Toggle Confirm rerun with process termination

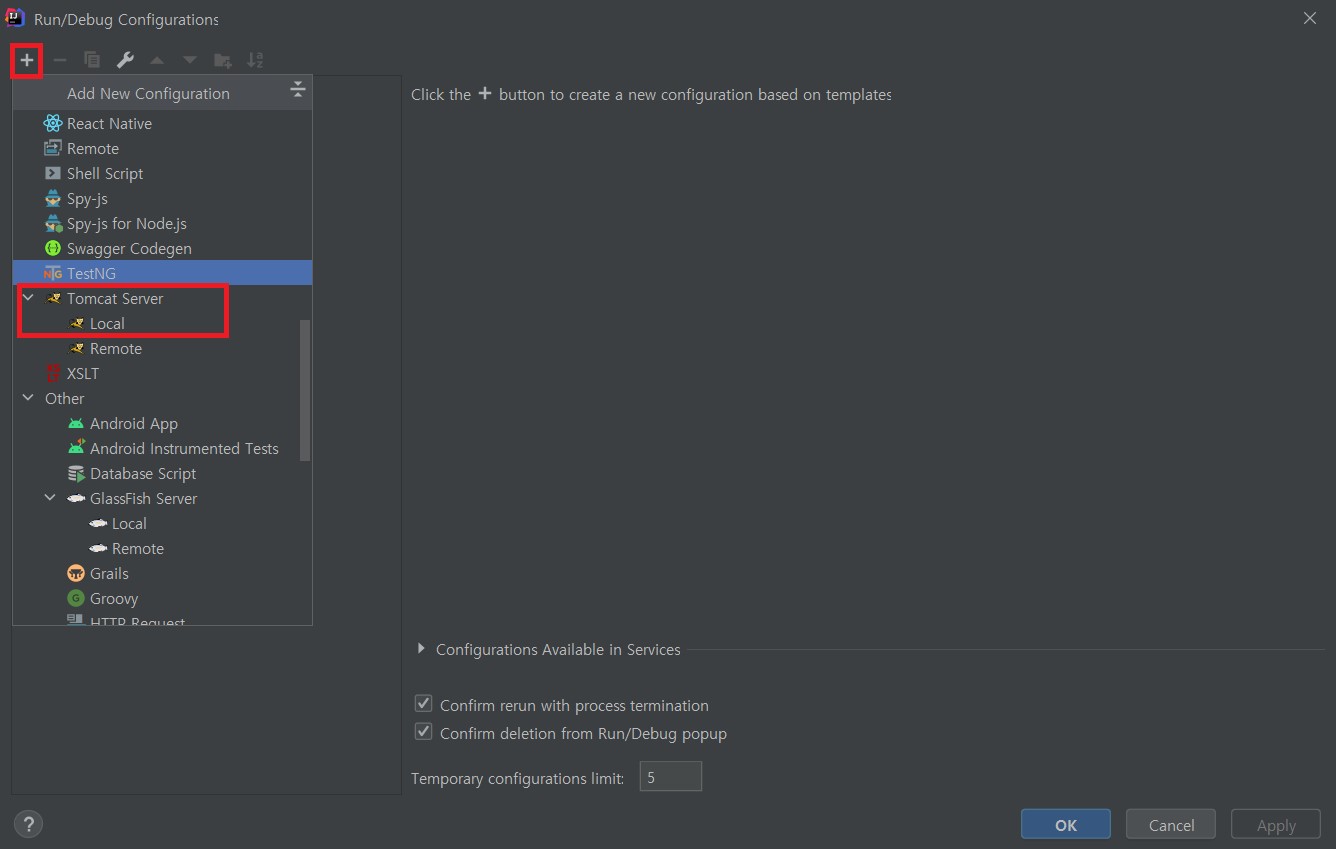coord(423,704)
